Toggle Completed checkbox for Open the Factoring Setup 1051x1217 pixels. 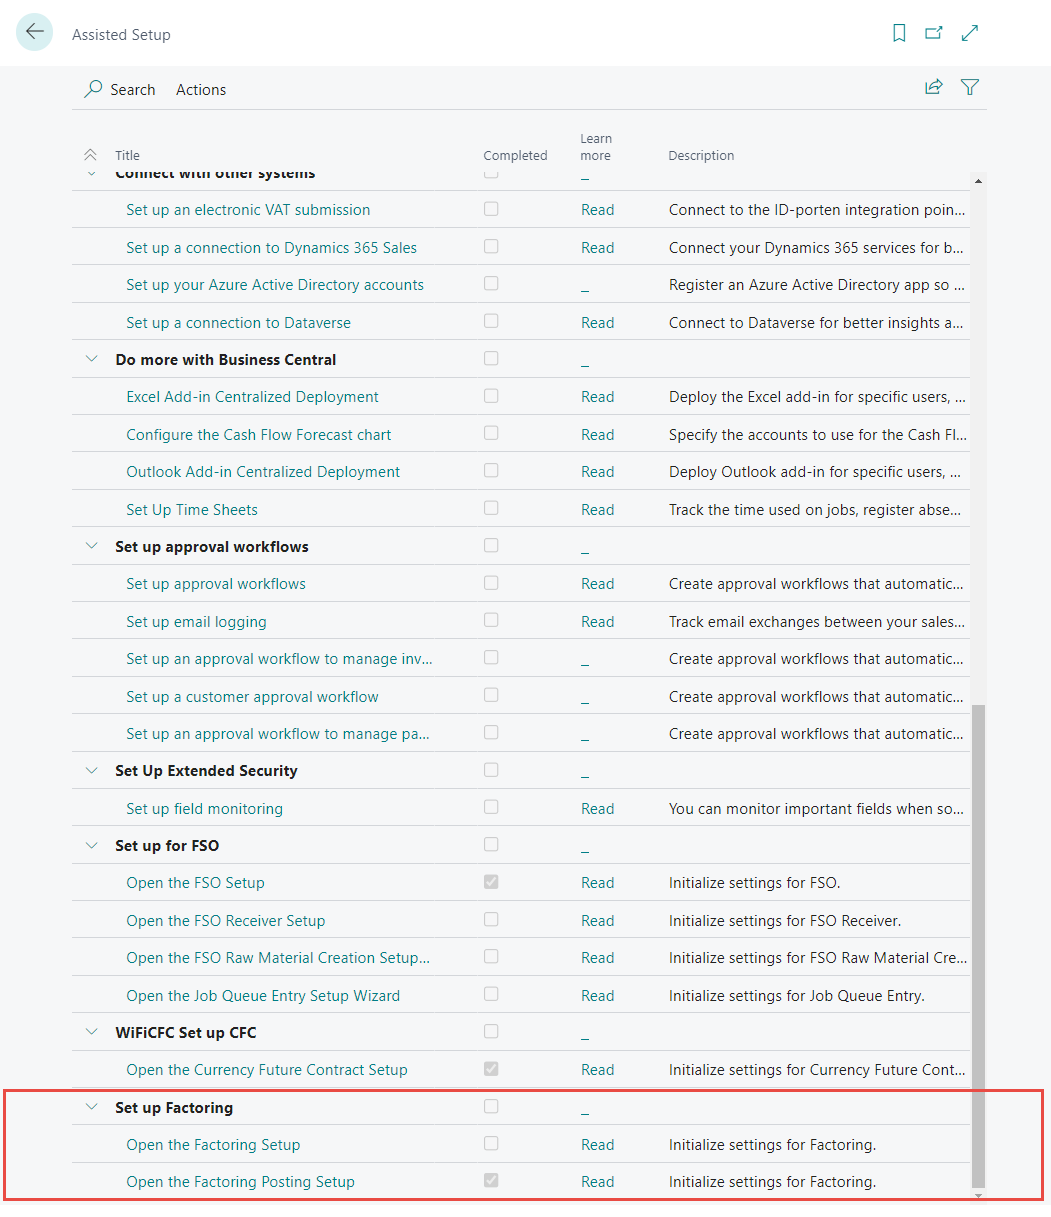tap(491, 1143)
